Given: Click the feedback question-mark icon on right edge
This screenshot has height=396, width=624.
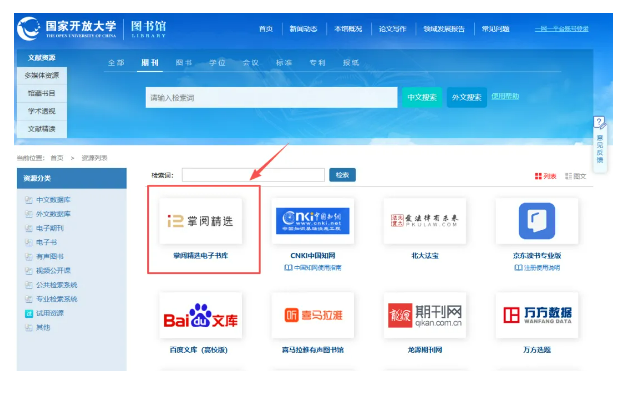Looking at the screenshot, I should pos(600,123).
